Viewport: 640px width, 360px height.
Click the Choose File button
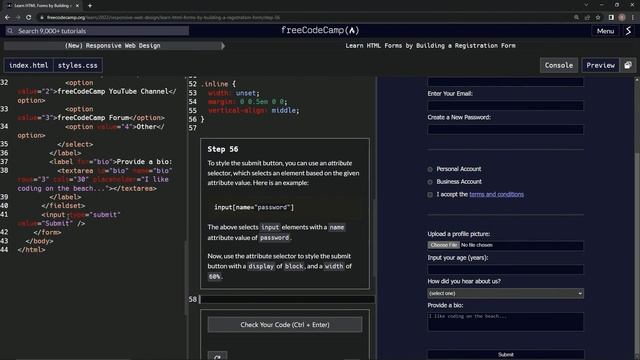[x=444, y=245]
